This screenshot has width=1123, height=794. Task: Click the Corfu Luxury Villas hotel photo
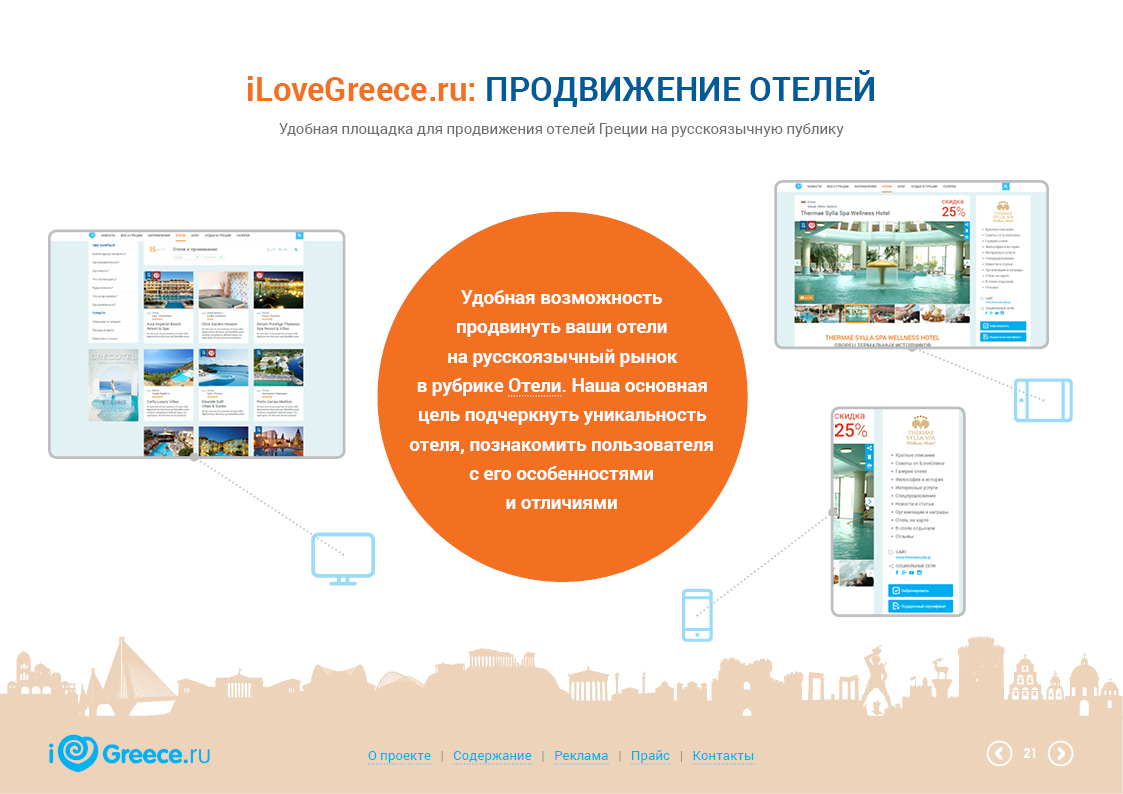point(168,367)
